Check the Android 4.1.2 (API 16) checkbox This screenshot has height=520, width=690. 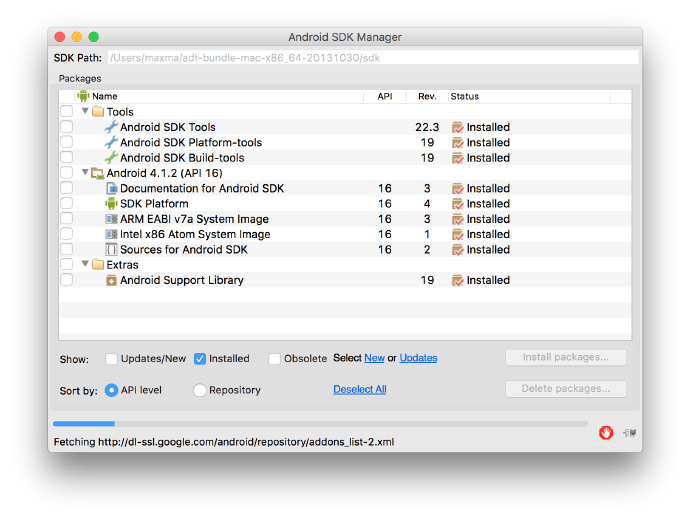[x=66, y=172]
